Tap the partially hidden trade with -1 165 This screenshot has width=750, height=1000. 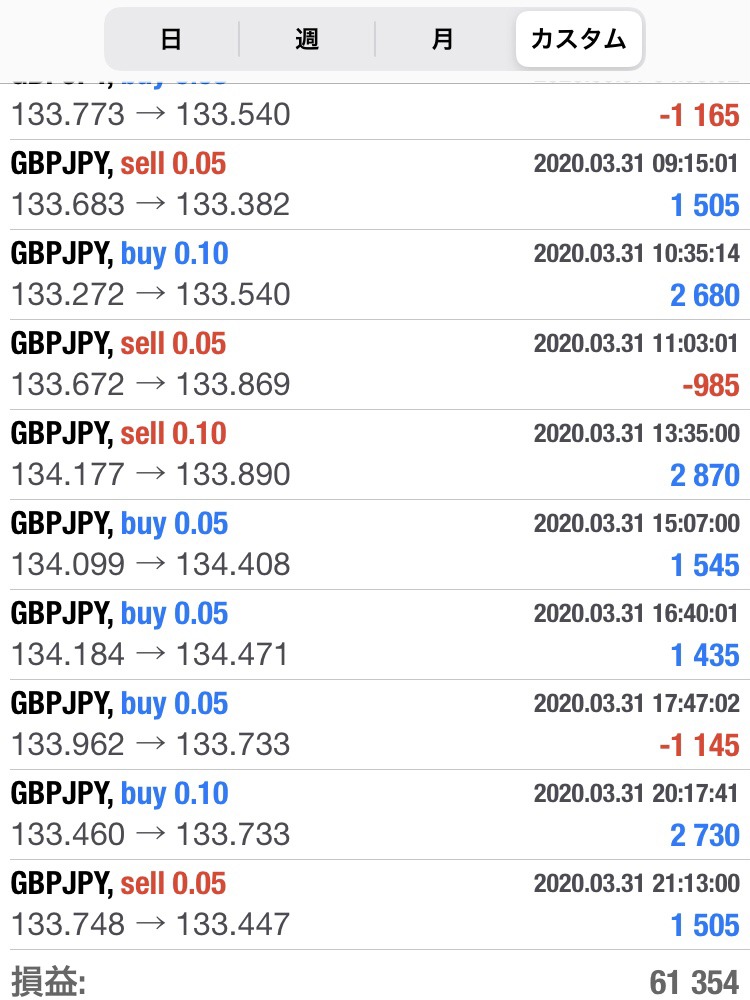(x=375, y=112)
